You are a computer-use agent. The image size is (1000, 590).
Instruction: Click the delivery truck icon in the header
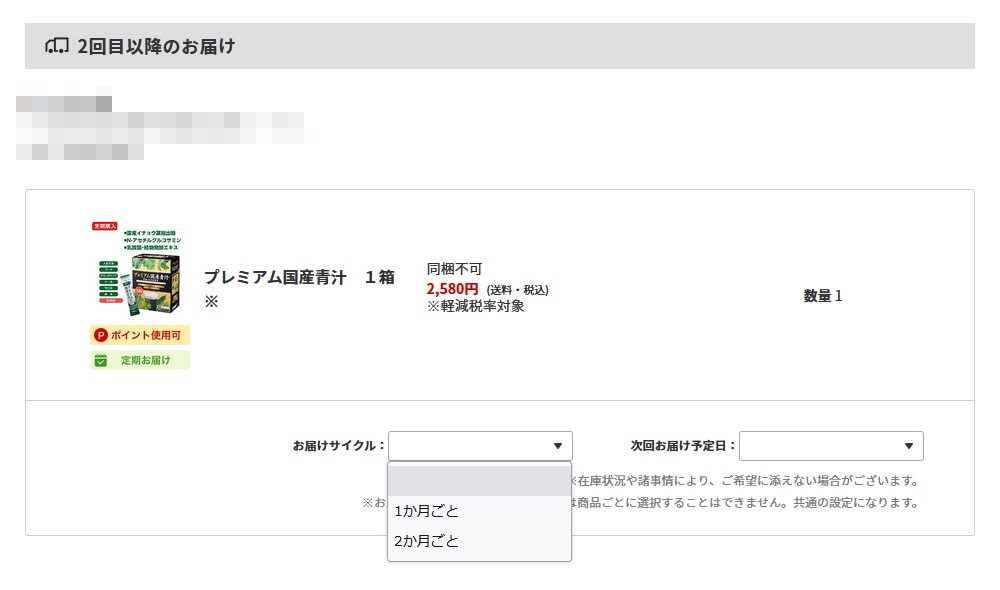point(57,46)
